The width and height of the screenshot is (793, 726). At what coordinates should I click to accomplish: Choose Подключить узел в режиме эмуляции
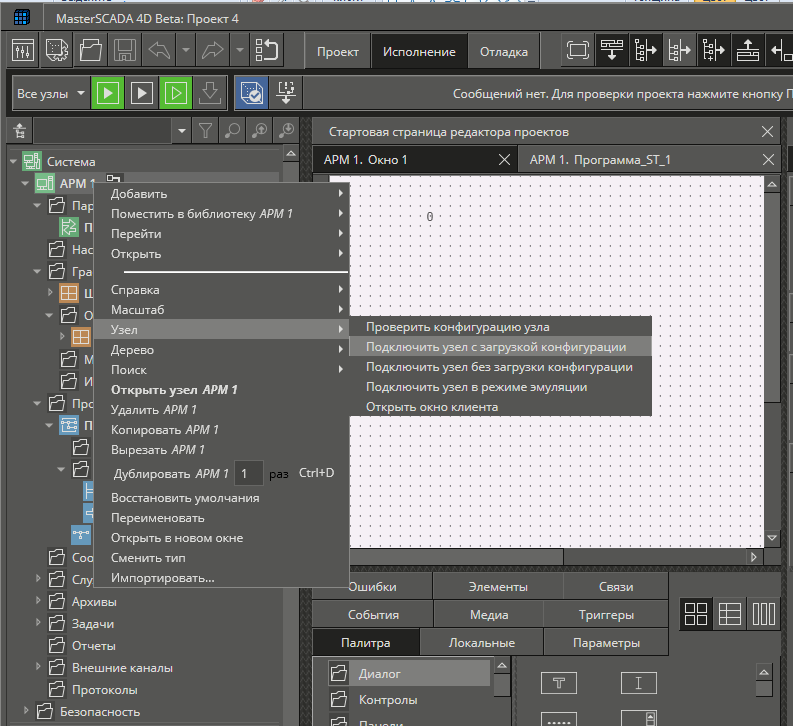(500, 387)
